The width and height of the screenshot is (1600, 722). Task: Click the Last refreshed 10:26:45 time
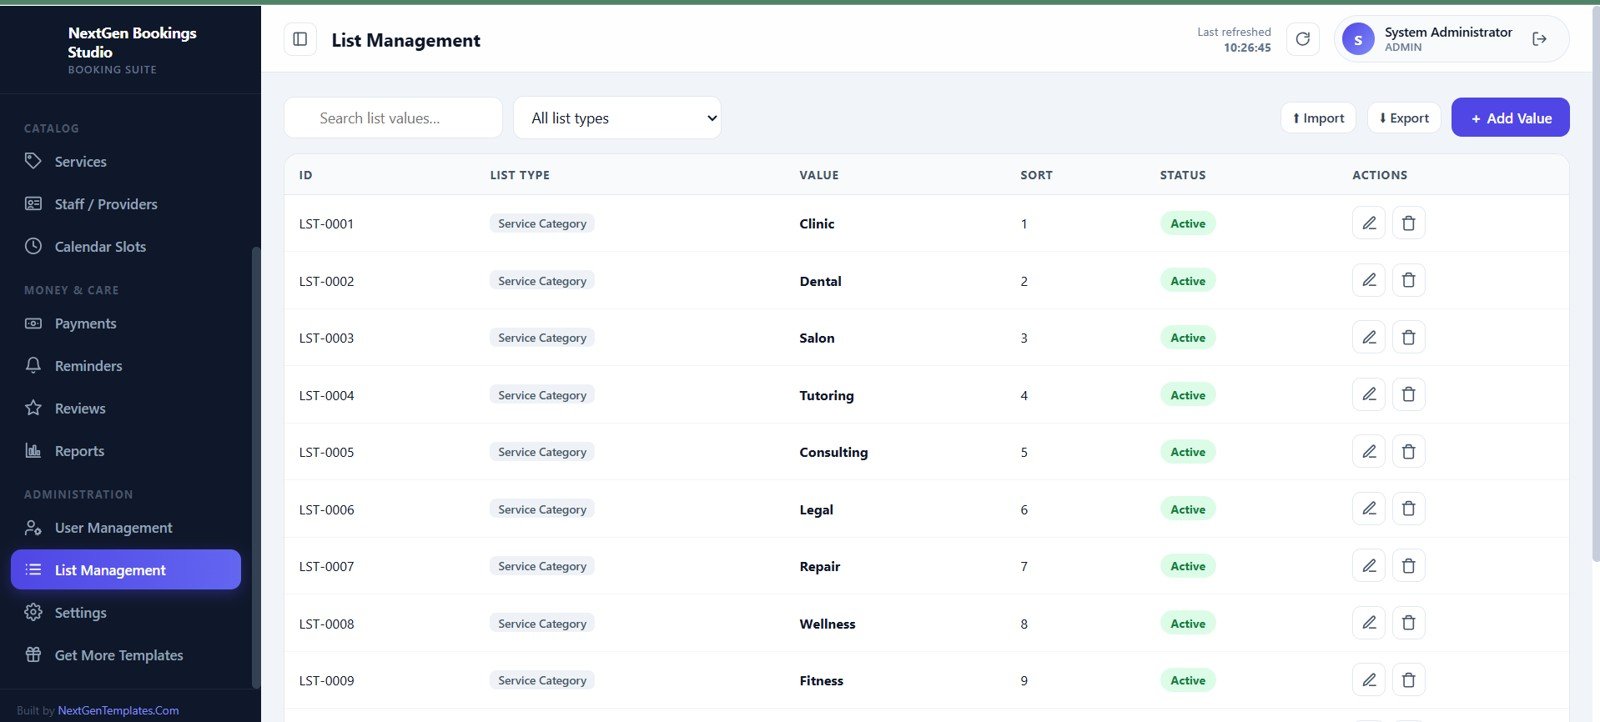tap(1247, 48)
